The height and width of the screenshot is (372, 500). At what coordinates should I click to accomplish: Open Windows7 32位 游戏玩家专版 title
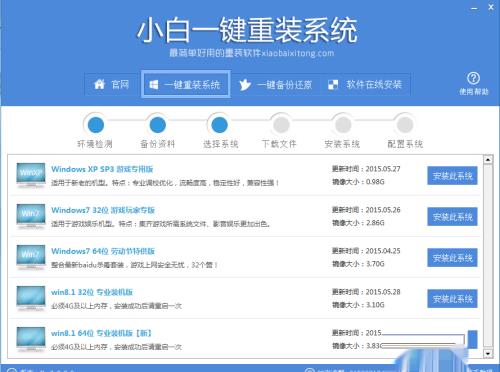[x=103, y=210]
